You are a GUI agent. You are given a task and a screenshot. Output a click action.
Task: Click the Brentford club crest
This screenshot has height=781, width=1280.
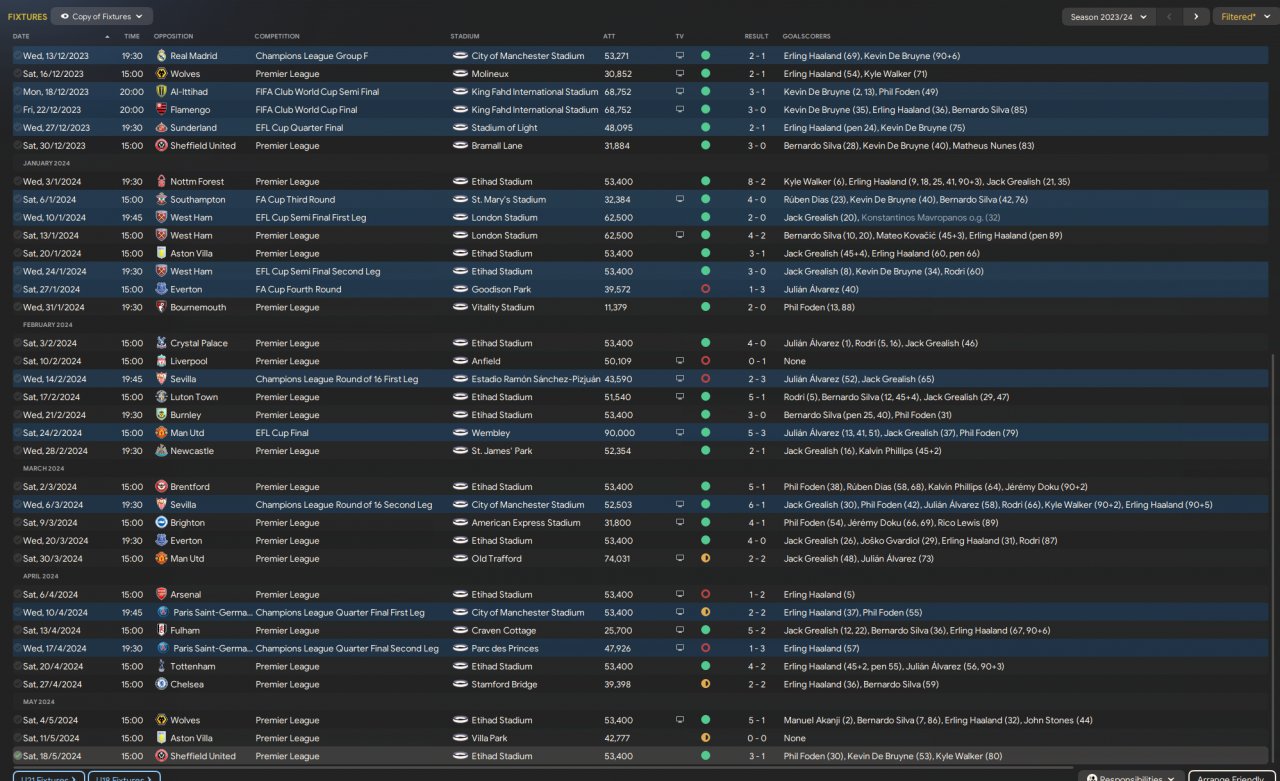(x=162, y=487)
